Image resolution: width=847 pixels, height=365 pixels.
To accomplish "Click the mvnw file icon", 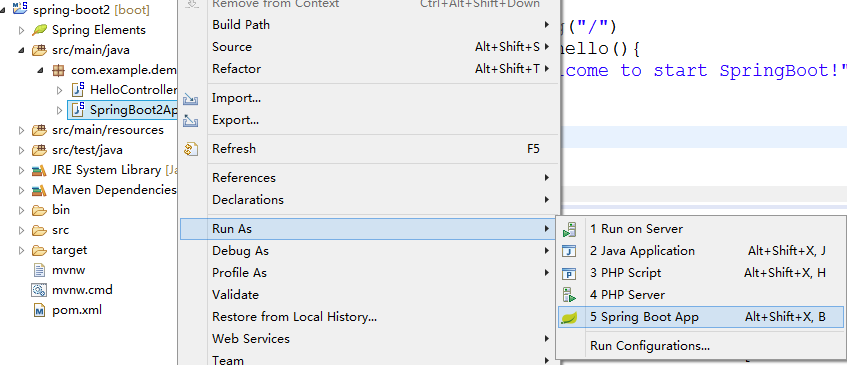I will coord(39,270).
